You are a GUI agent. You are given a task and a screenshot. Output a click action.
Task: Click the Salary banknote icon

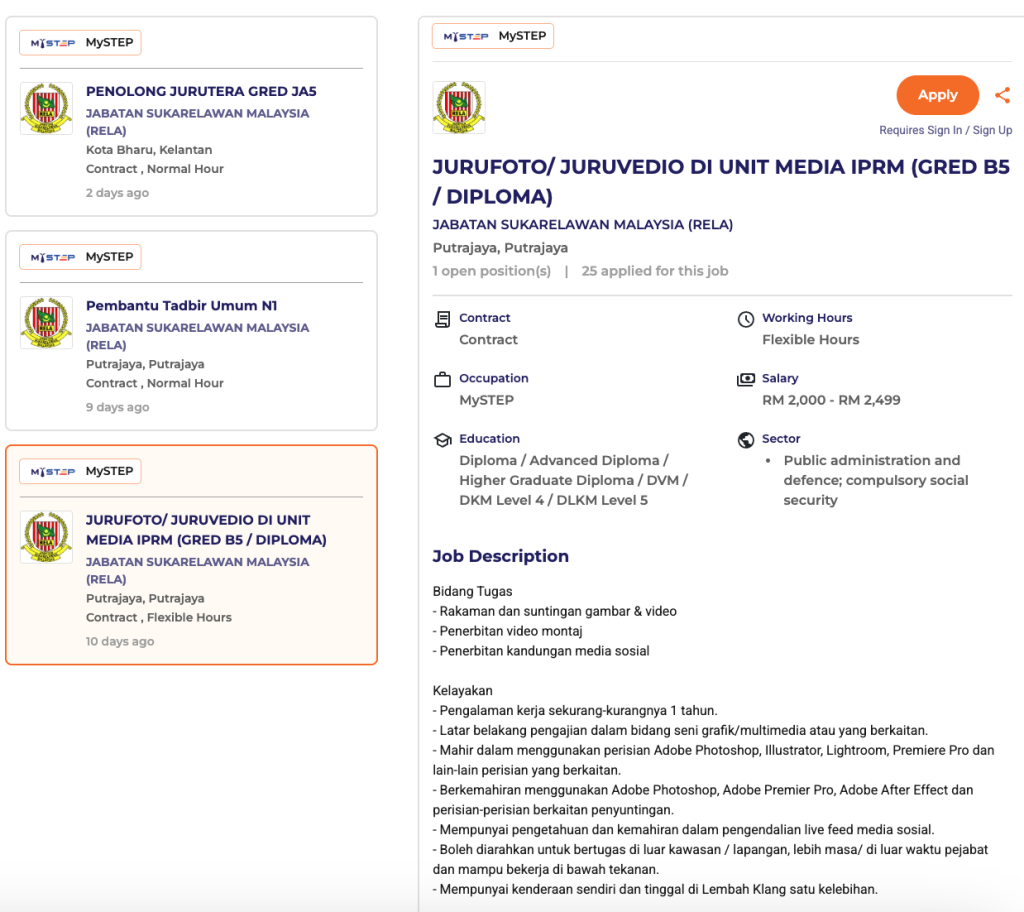click(745, 380)
